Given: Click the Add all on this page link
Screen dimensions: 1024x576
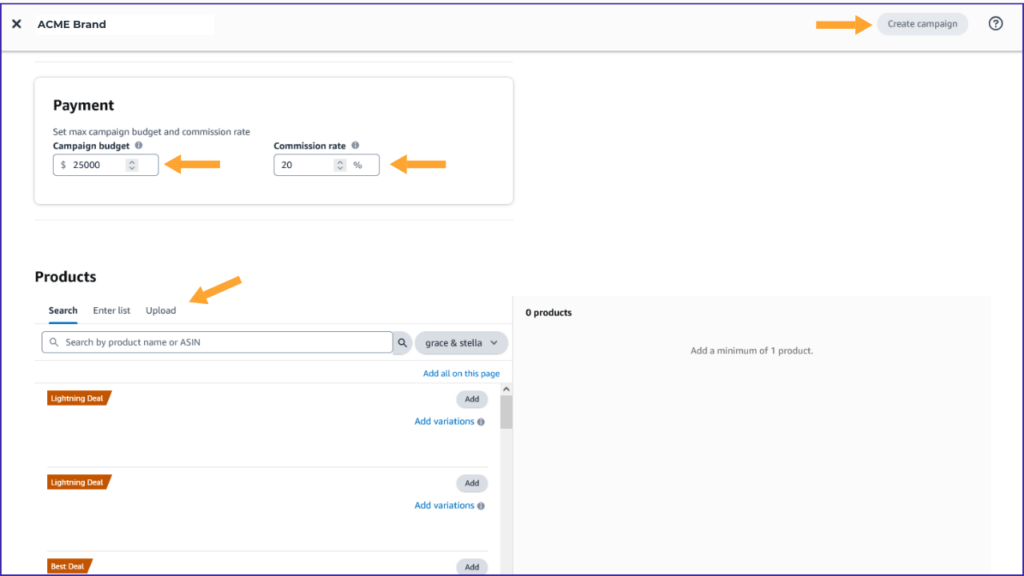Looking at the screenshot, I should (x=461, y=372).
